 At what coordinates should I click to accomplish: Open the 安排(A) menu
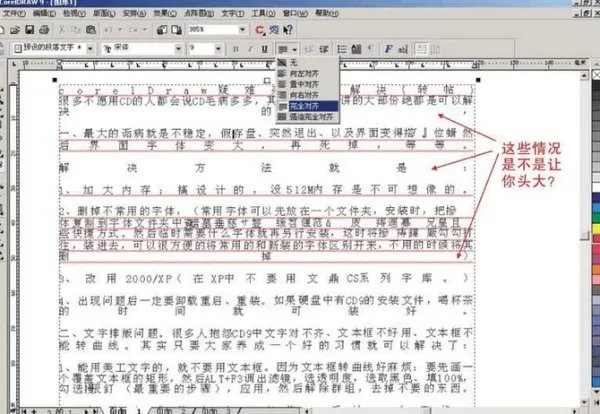(x=134, y=13)
